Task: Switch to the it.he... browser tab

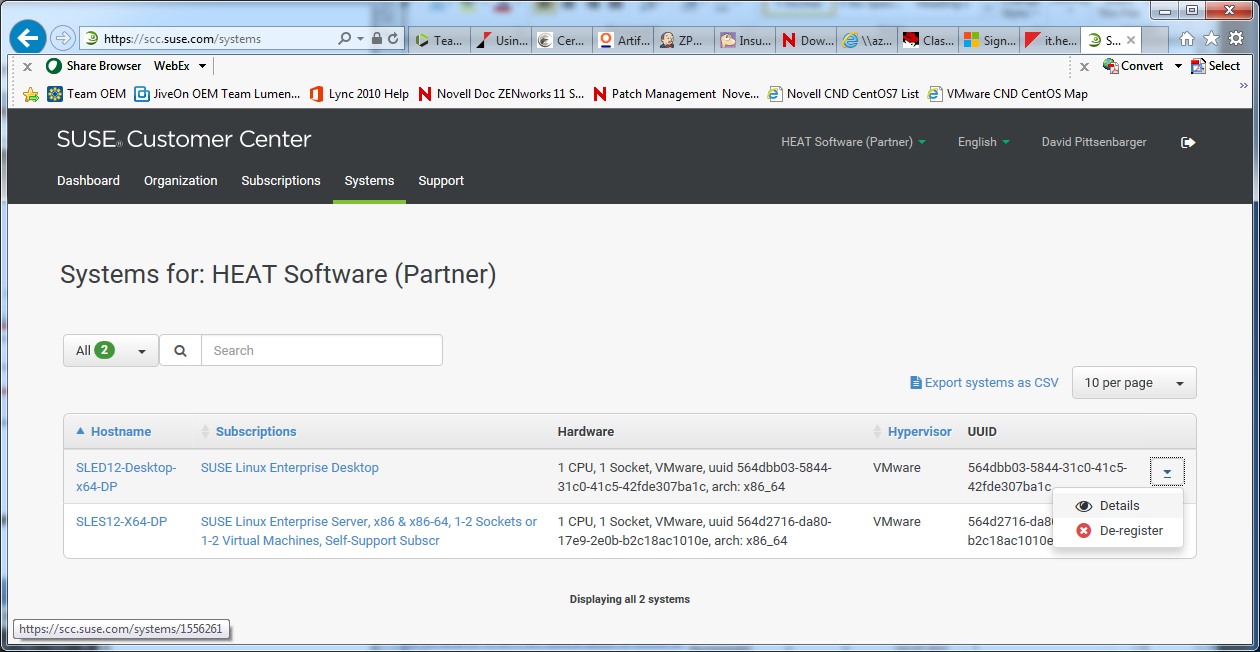Action: (x=1049, y=41)
